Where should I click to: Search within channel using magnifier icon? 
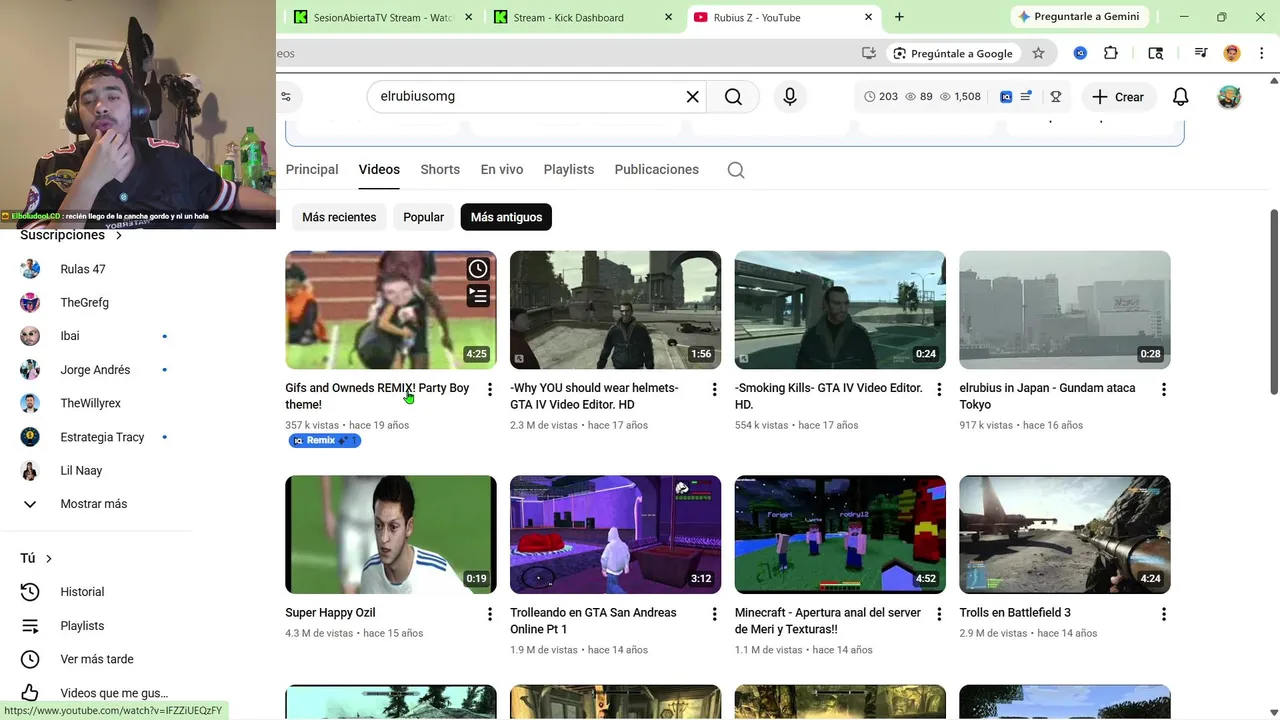tap(736, 170)
